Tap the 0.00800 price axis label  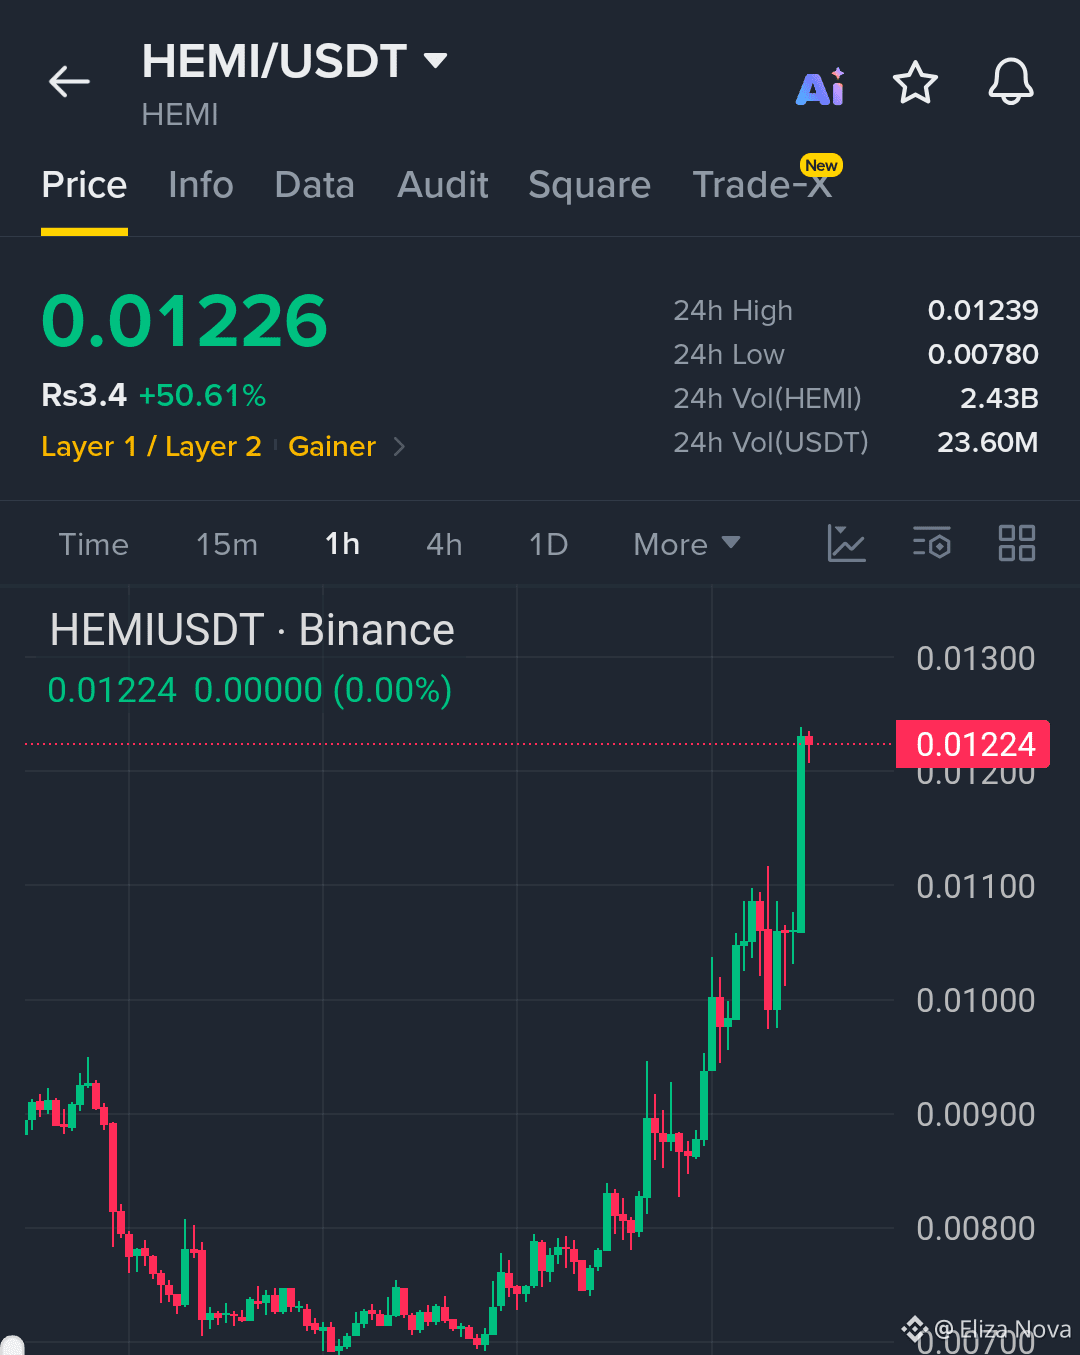click(x=976, y=1229)
